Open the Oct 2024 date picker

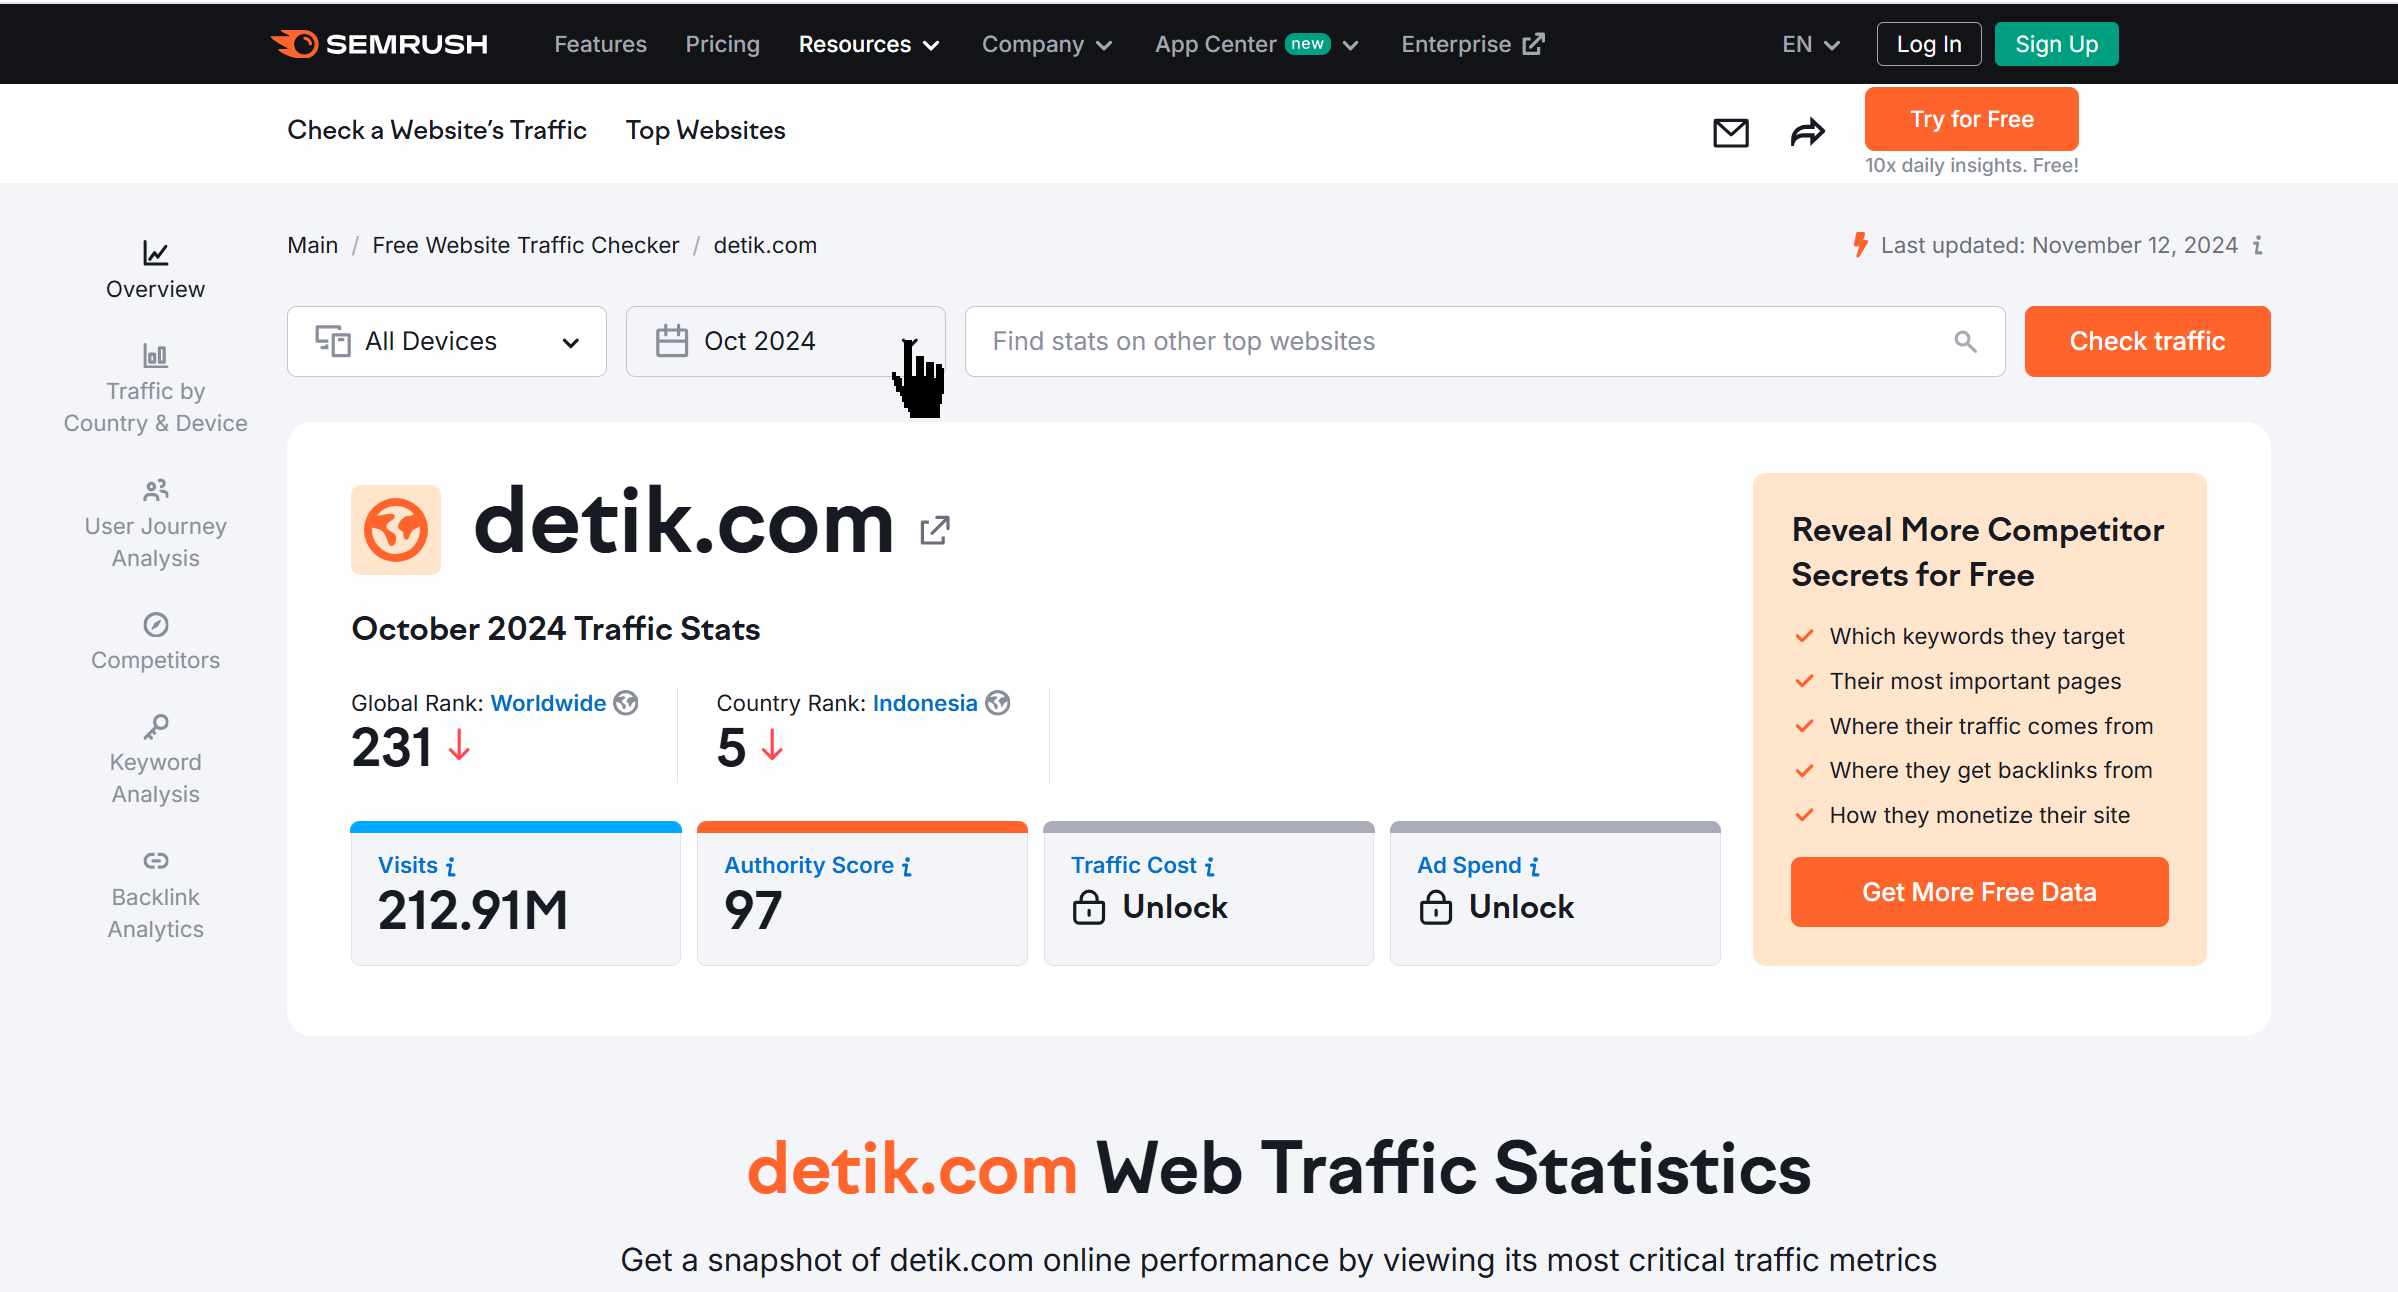[x=786, y=341]
